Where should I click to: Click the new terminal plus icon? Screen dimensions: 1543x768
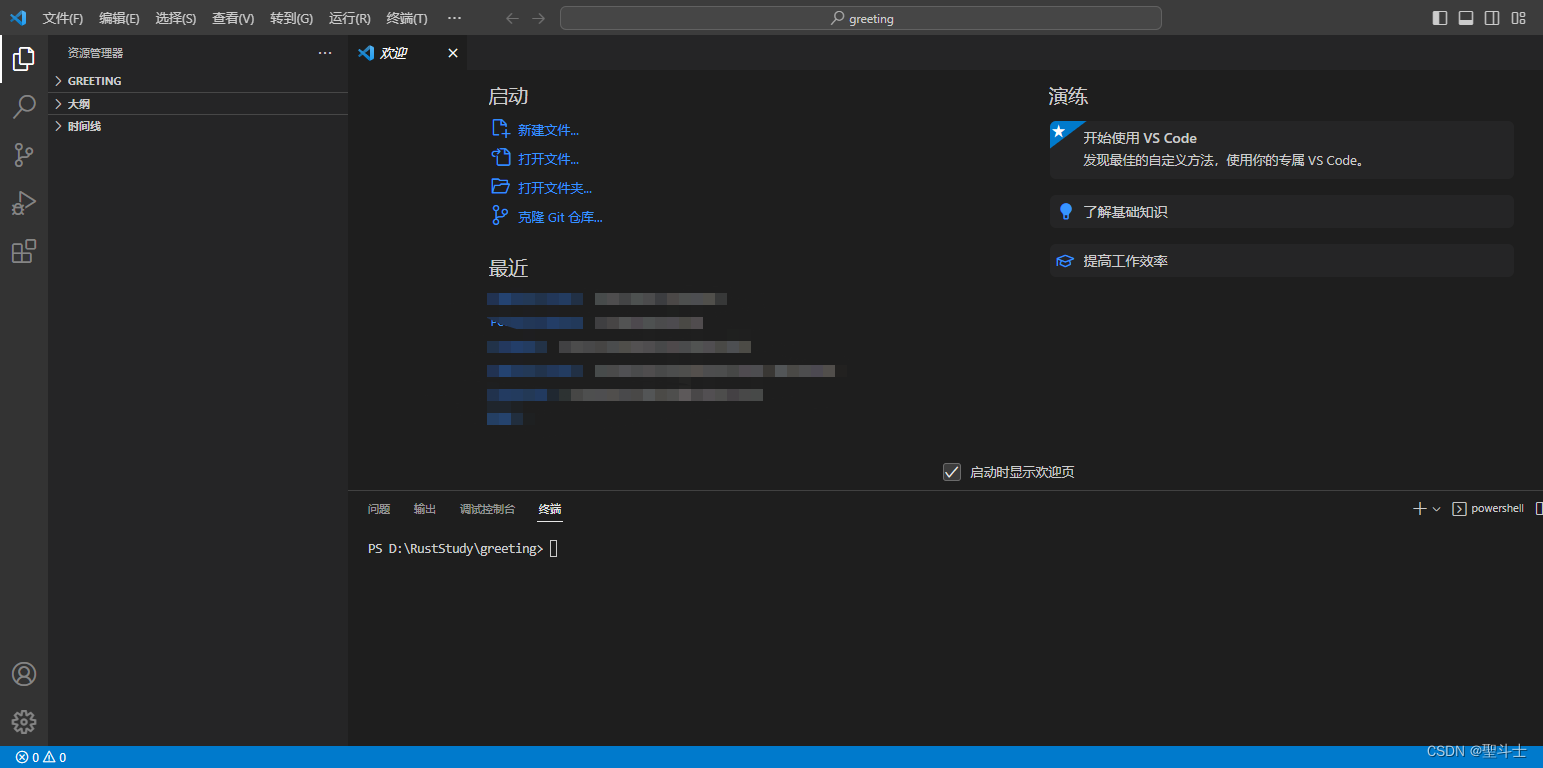tap(1419, 509)
